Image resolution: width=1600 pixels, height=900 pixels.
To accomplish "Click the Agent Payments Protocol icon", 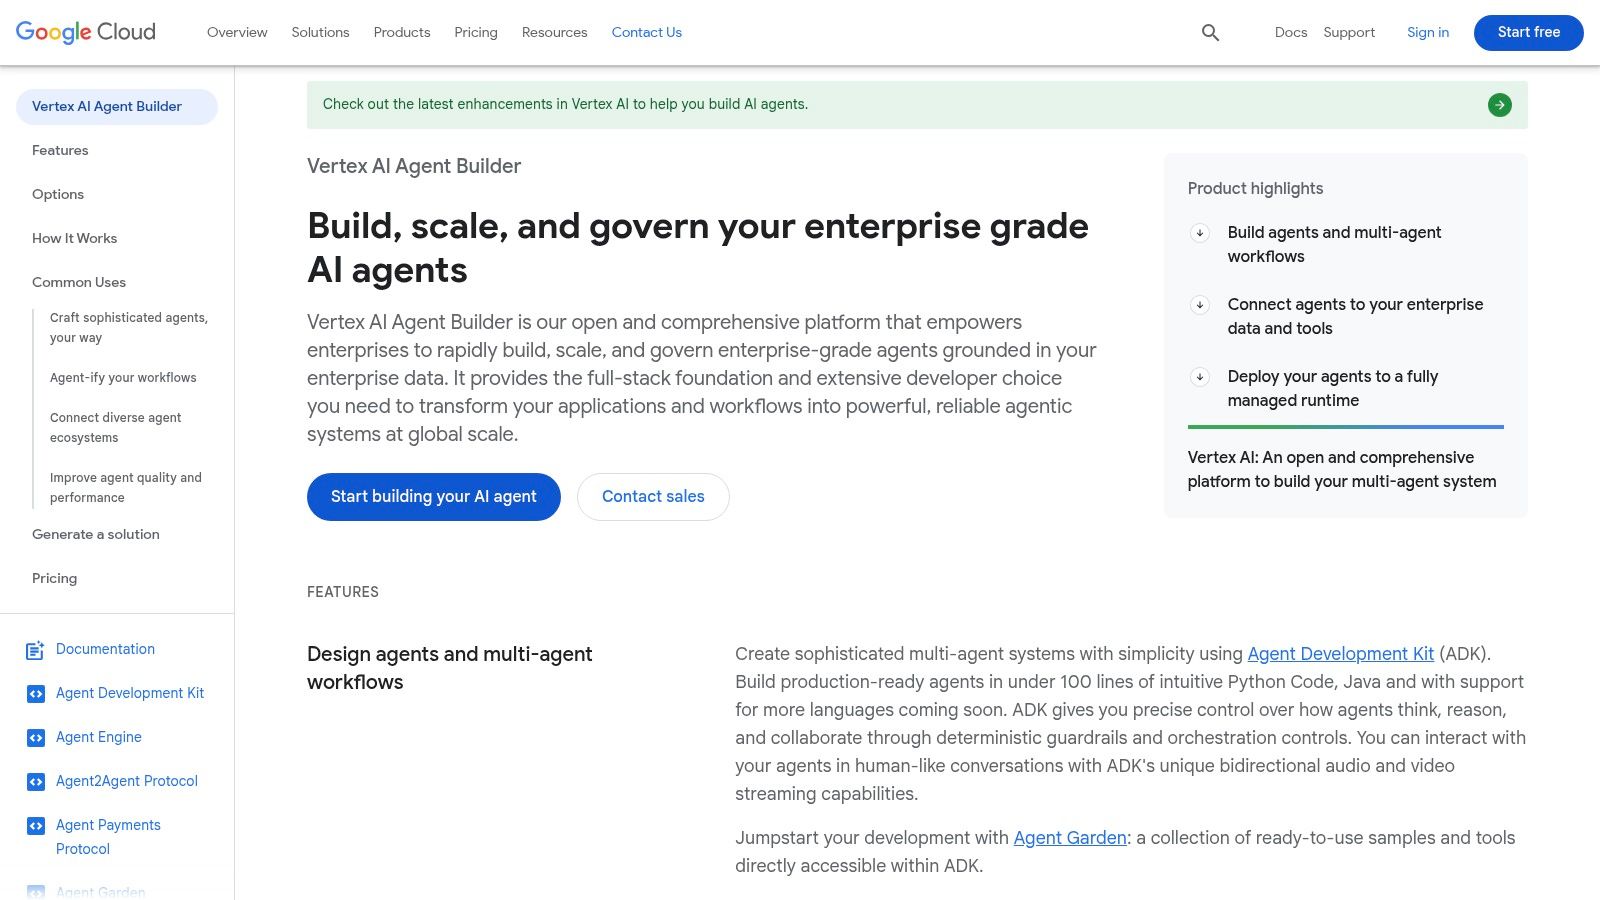I will click(x=34, y=825).
